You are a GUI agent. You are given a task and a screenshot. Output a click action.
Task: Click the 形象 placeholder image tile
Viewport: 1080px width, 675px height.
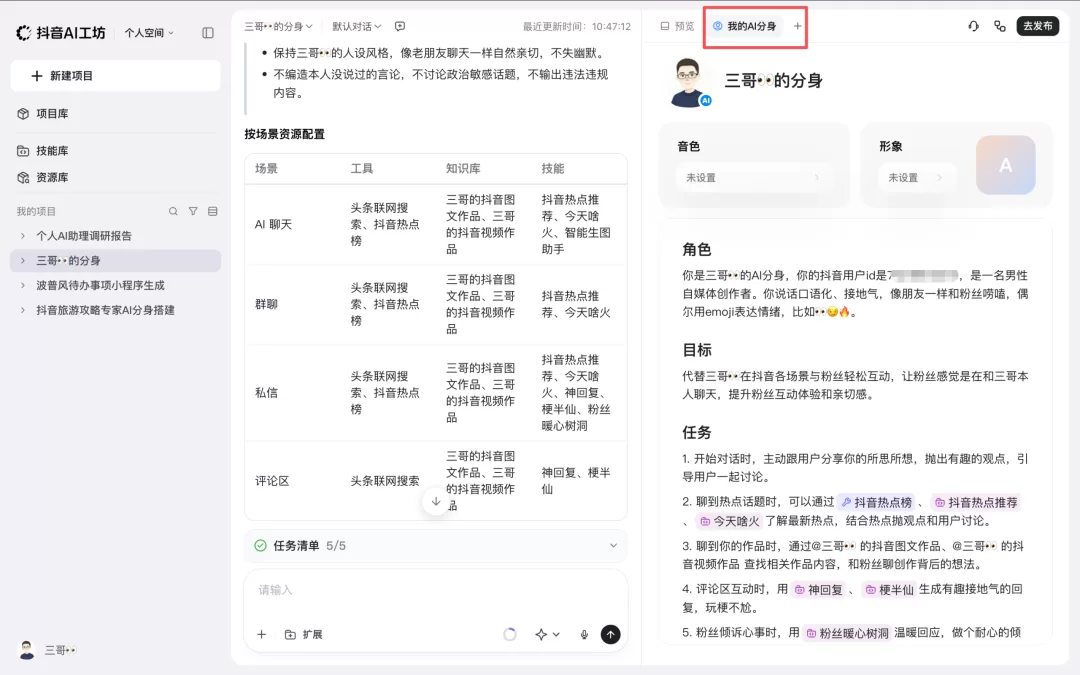(x=1006, y=165)
